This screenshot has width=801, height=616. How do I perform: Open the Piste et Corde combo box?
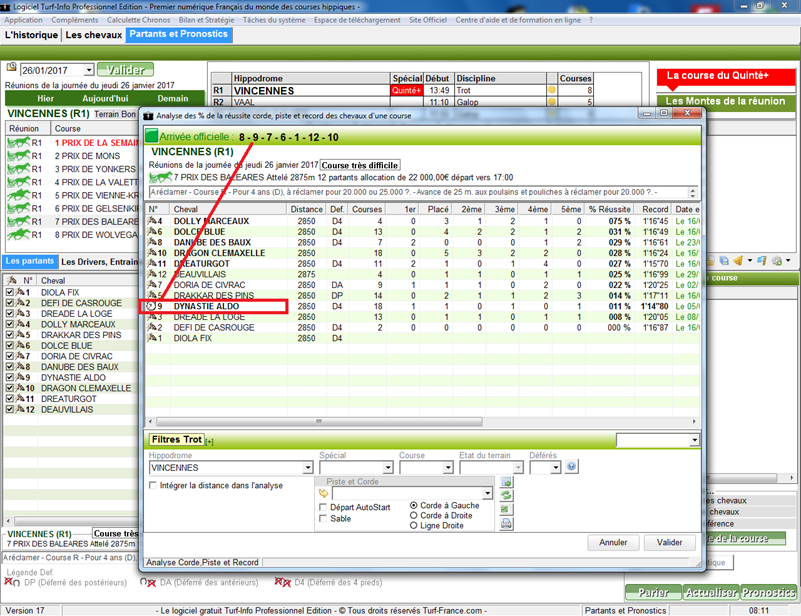click(x=487, y=493)
